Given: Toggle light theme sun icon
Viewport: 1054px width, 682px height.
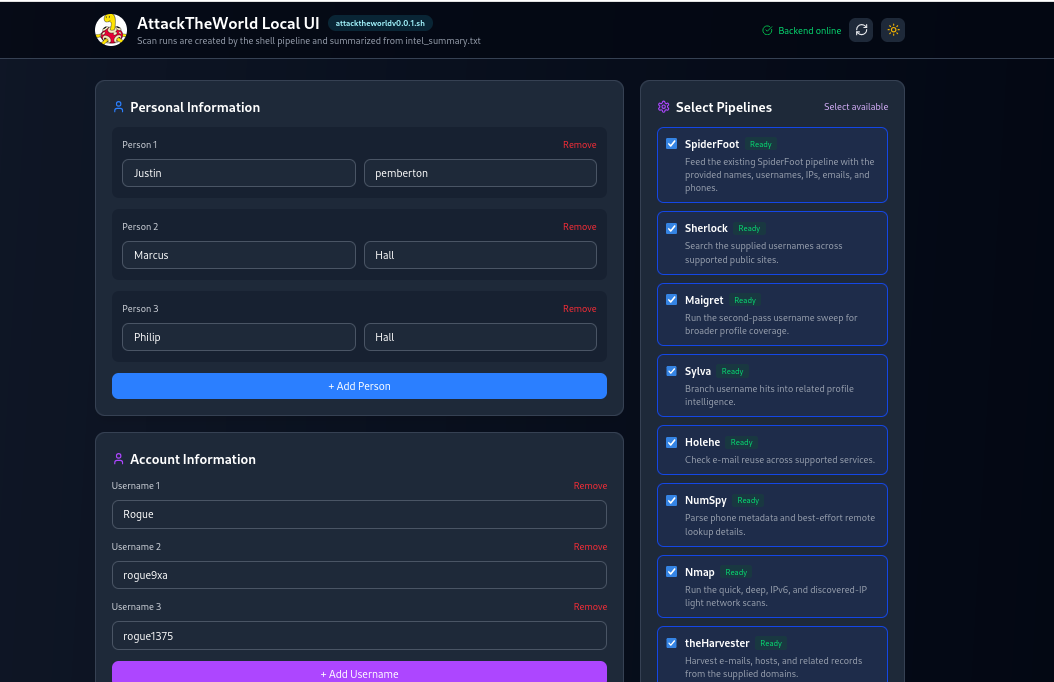Looking at the screenshot, I should [893, 30].
